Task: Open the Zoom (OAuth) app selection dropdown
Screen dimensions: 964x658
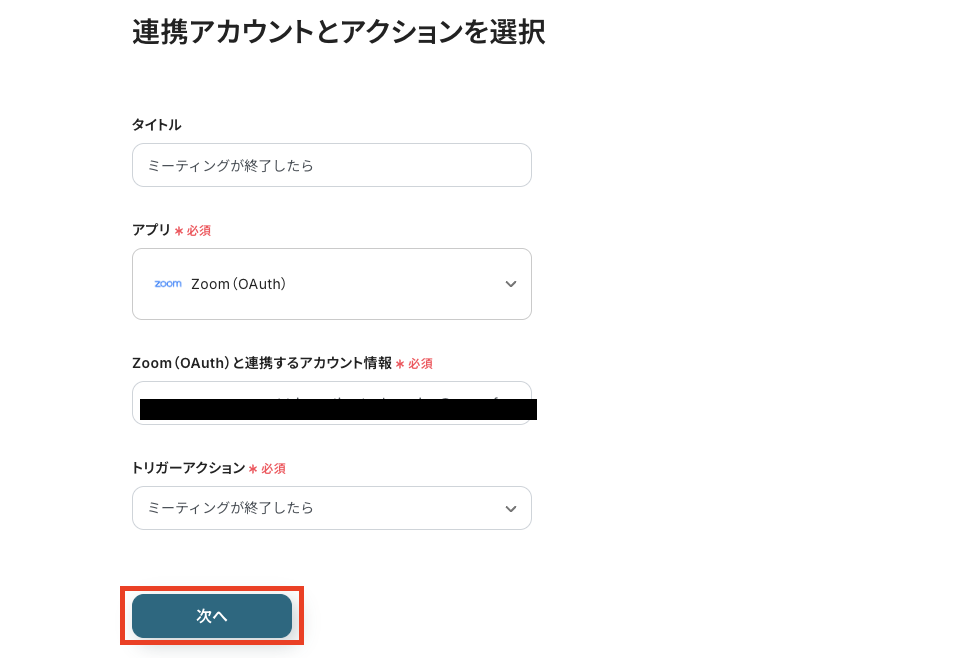Action: 332,284
